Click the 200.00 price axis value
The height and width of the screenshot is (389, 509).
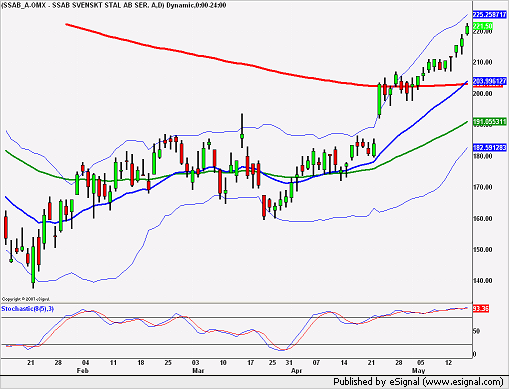point(482,94)
